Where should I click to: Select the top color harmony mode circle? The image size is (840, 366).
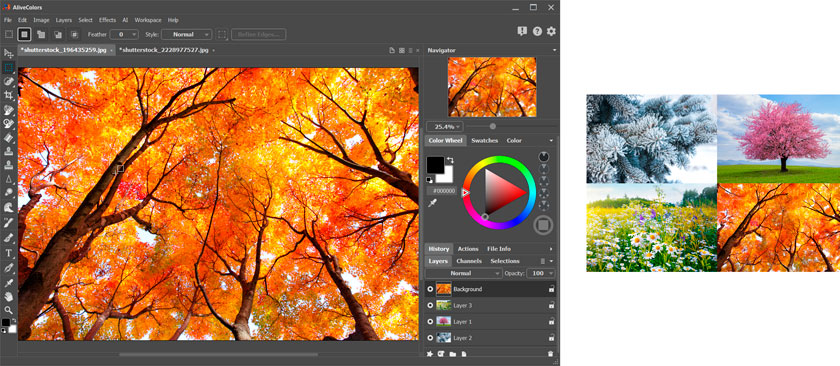(x=544, y=157)
